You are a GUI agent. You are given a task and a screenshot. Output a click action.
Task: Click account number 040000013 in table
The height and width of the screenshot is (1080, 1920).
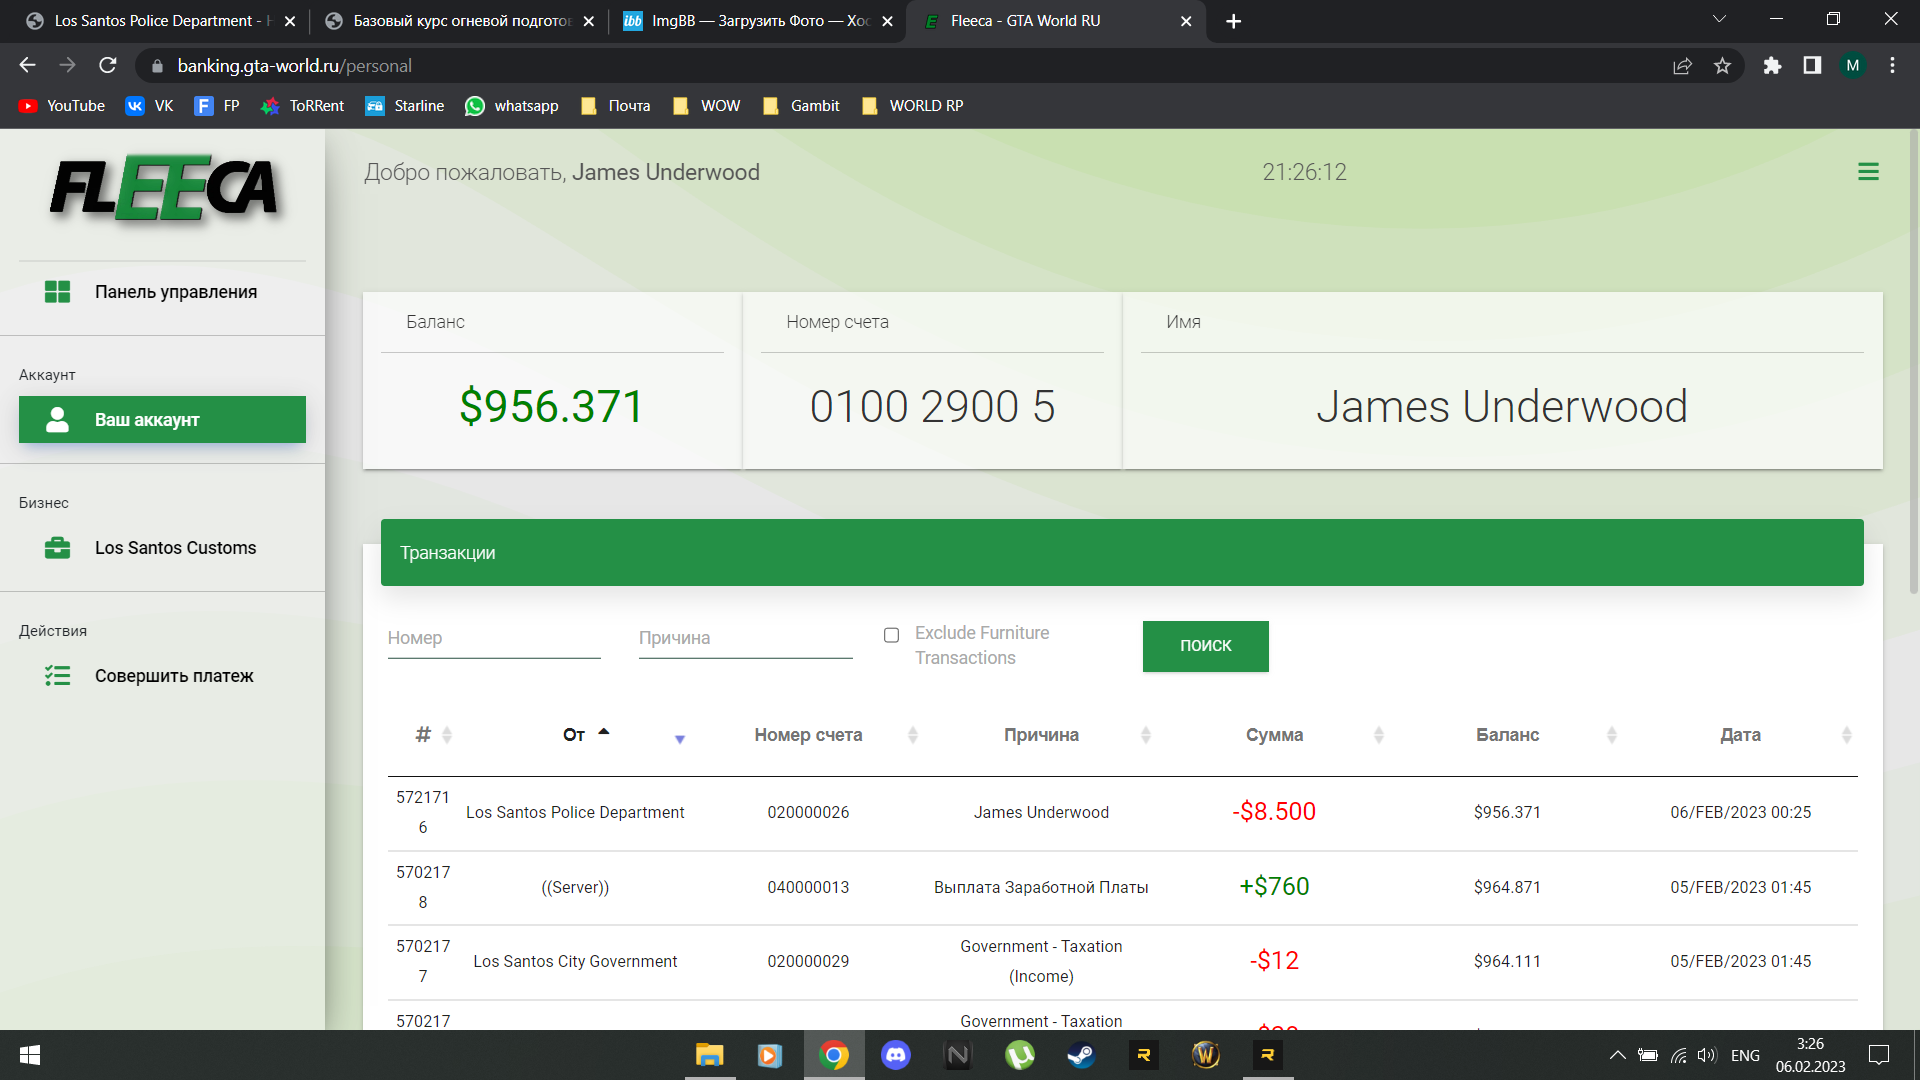point(808,888)
